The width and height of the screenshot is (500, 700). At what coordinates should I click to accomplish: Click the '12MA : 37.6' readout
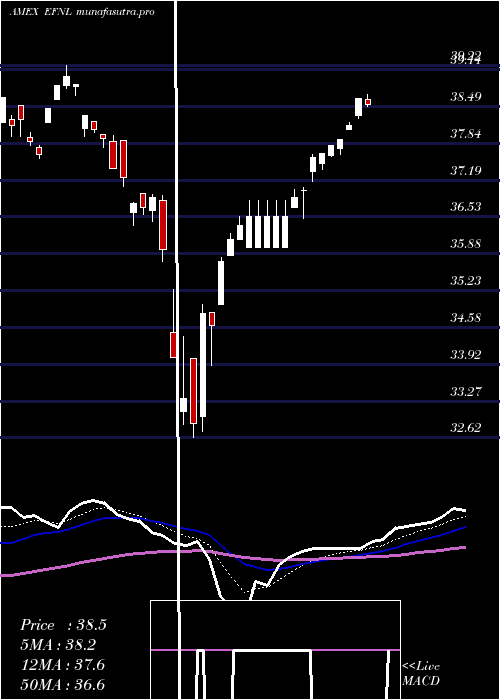click(x=63, y=665)
